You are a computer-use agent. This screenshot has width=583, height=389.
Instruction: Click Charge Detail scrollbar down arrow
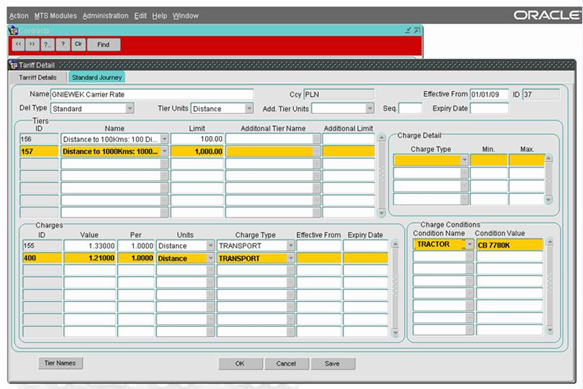(548, 200)
